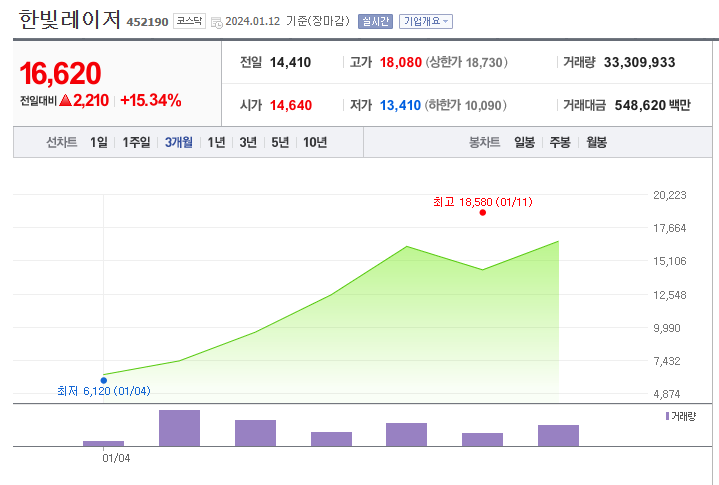Screen dimensions: 719x485
Task: Switch to 주봉 weekly candle chart
Action: (x=560, y=143)
